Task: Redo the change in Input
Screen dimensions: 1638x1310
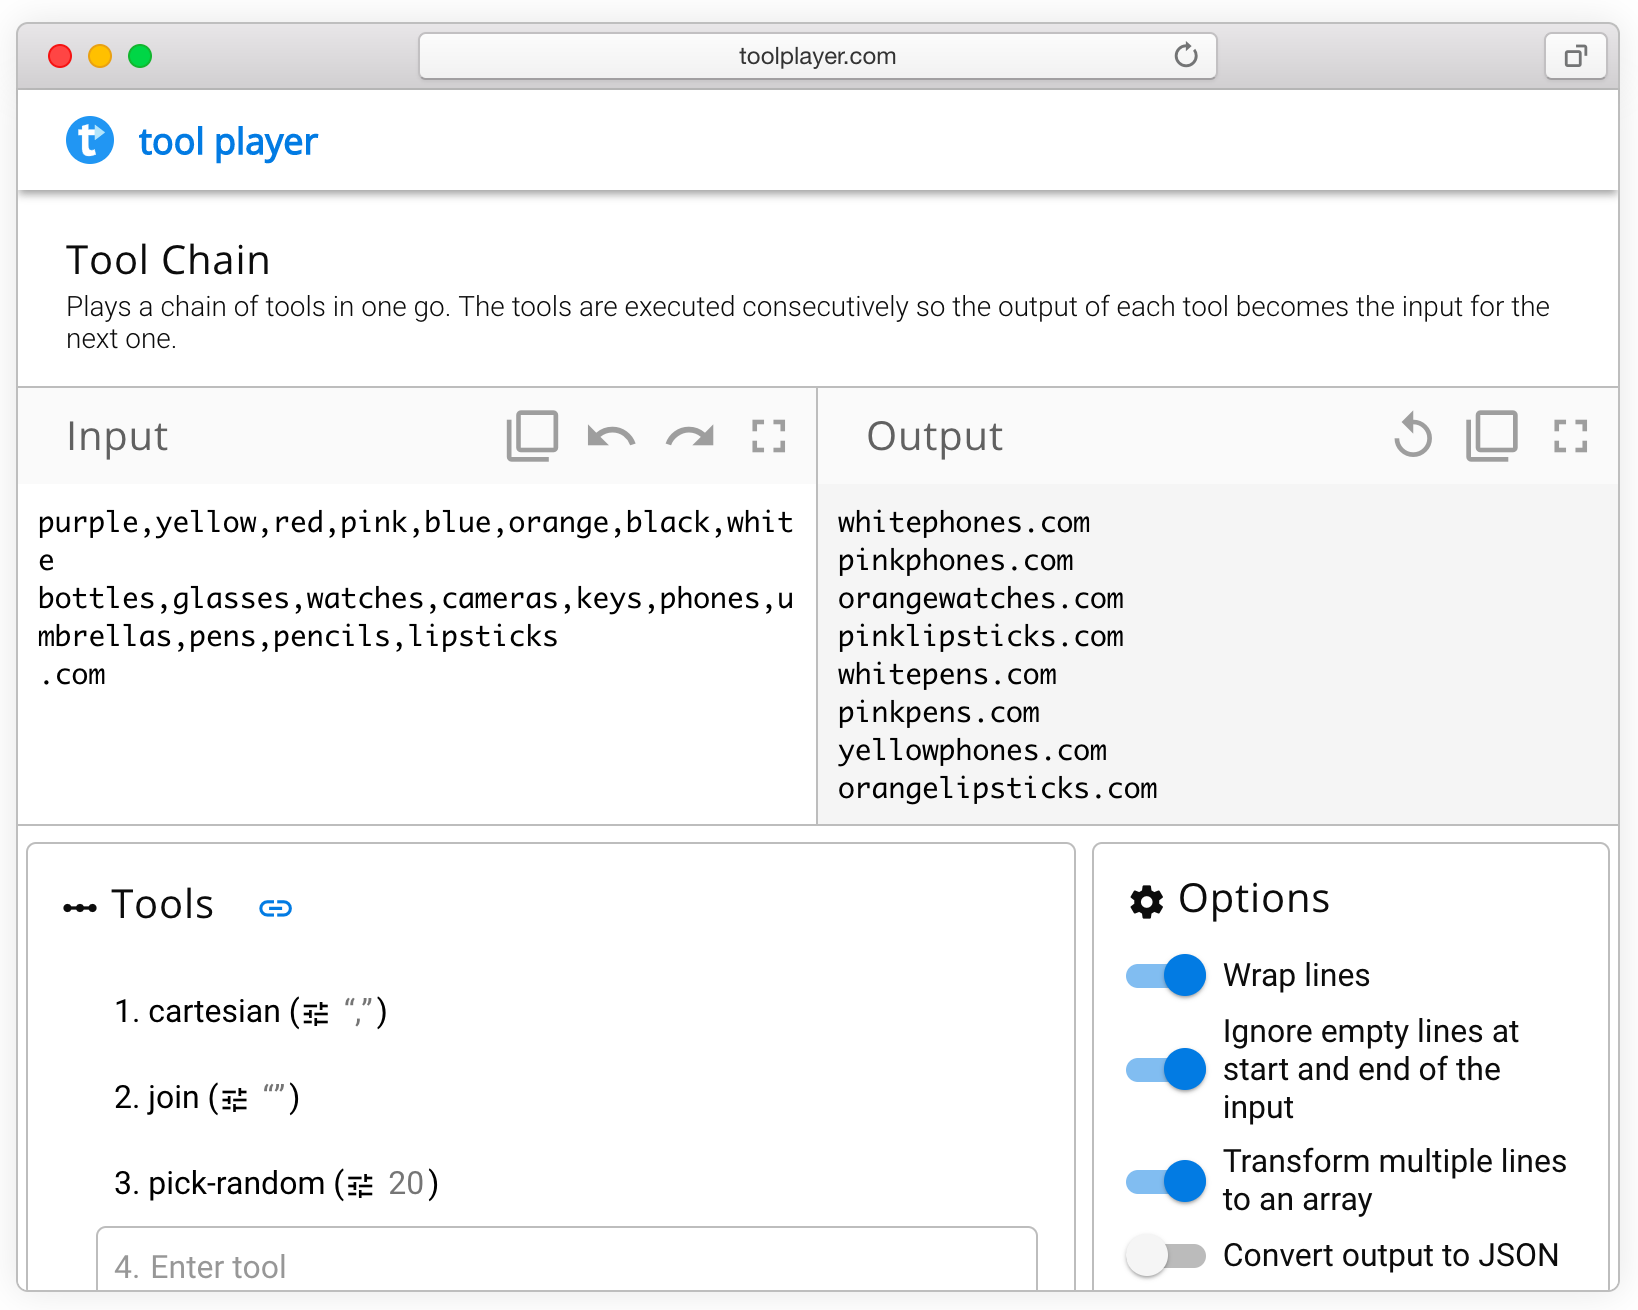Action: tap(689, 435)
